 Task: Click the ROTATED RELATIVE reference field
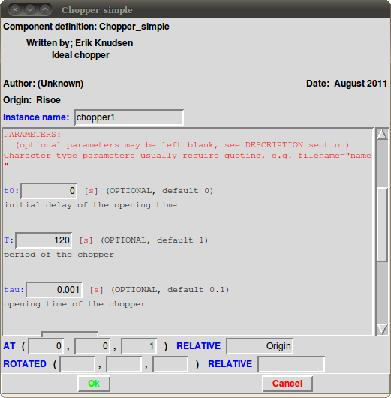click(x=291, y=364)
